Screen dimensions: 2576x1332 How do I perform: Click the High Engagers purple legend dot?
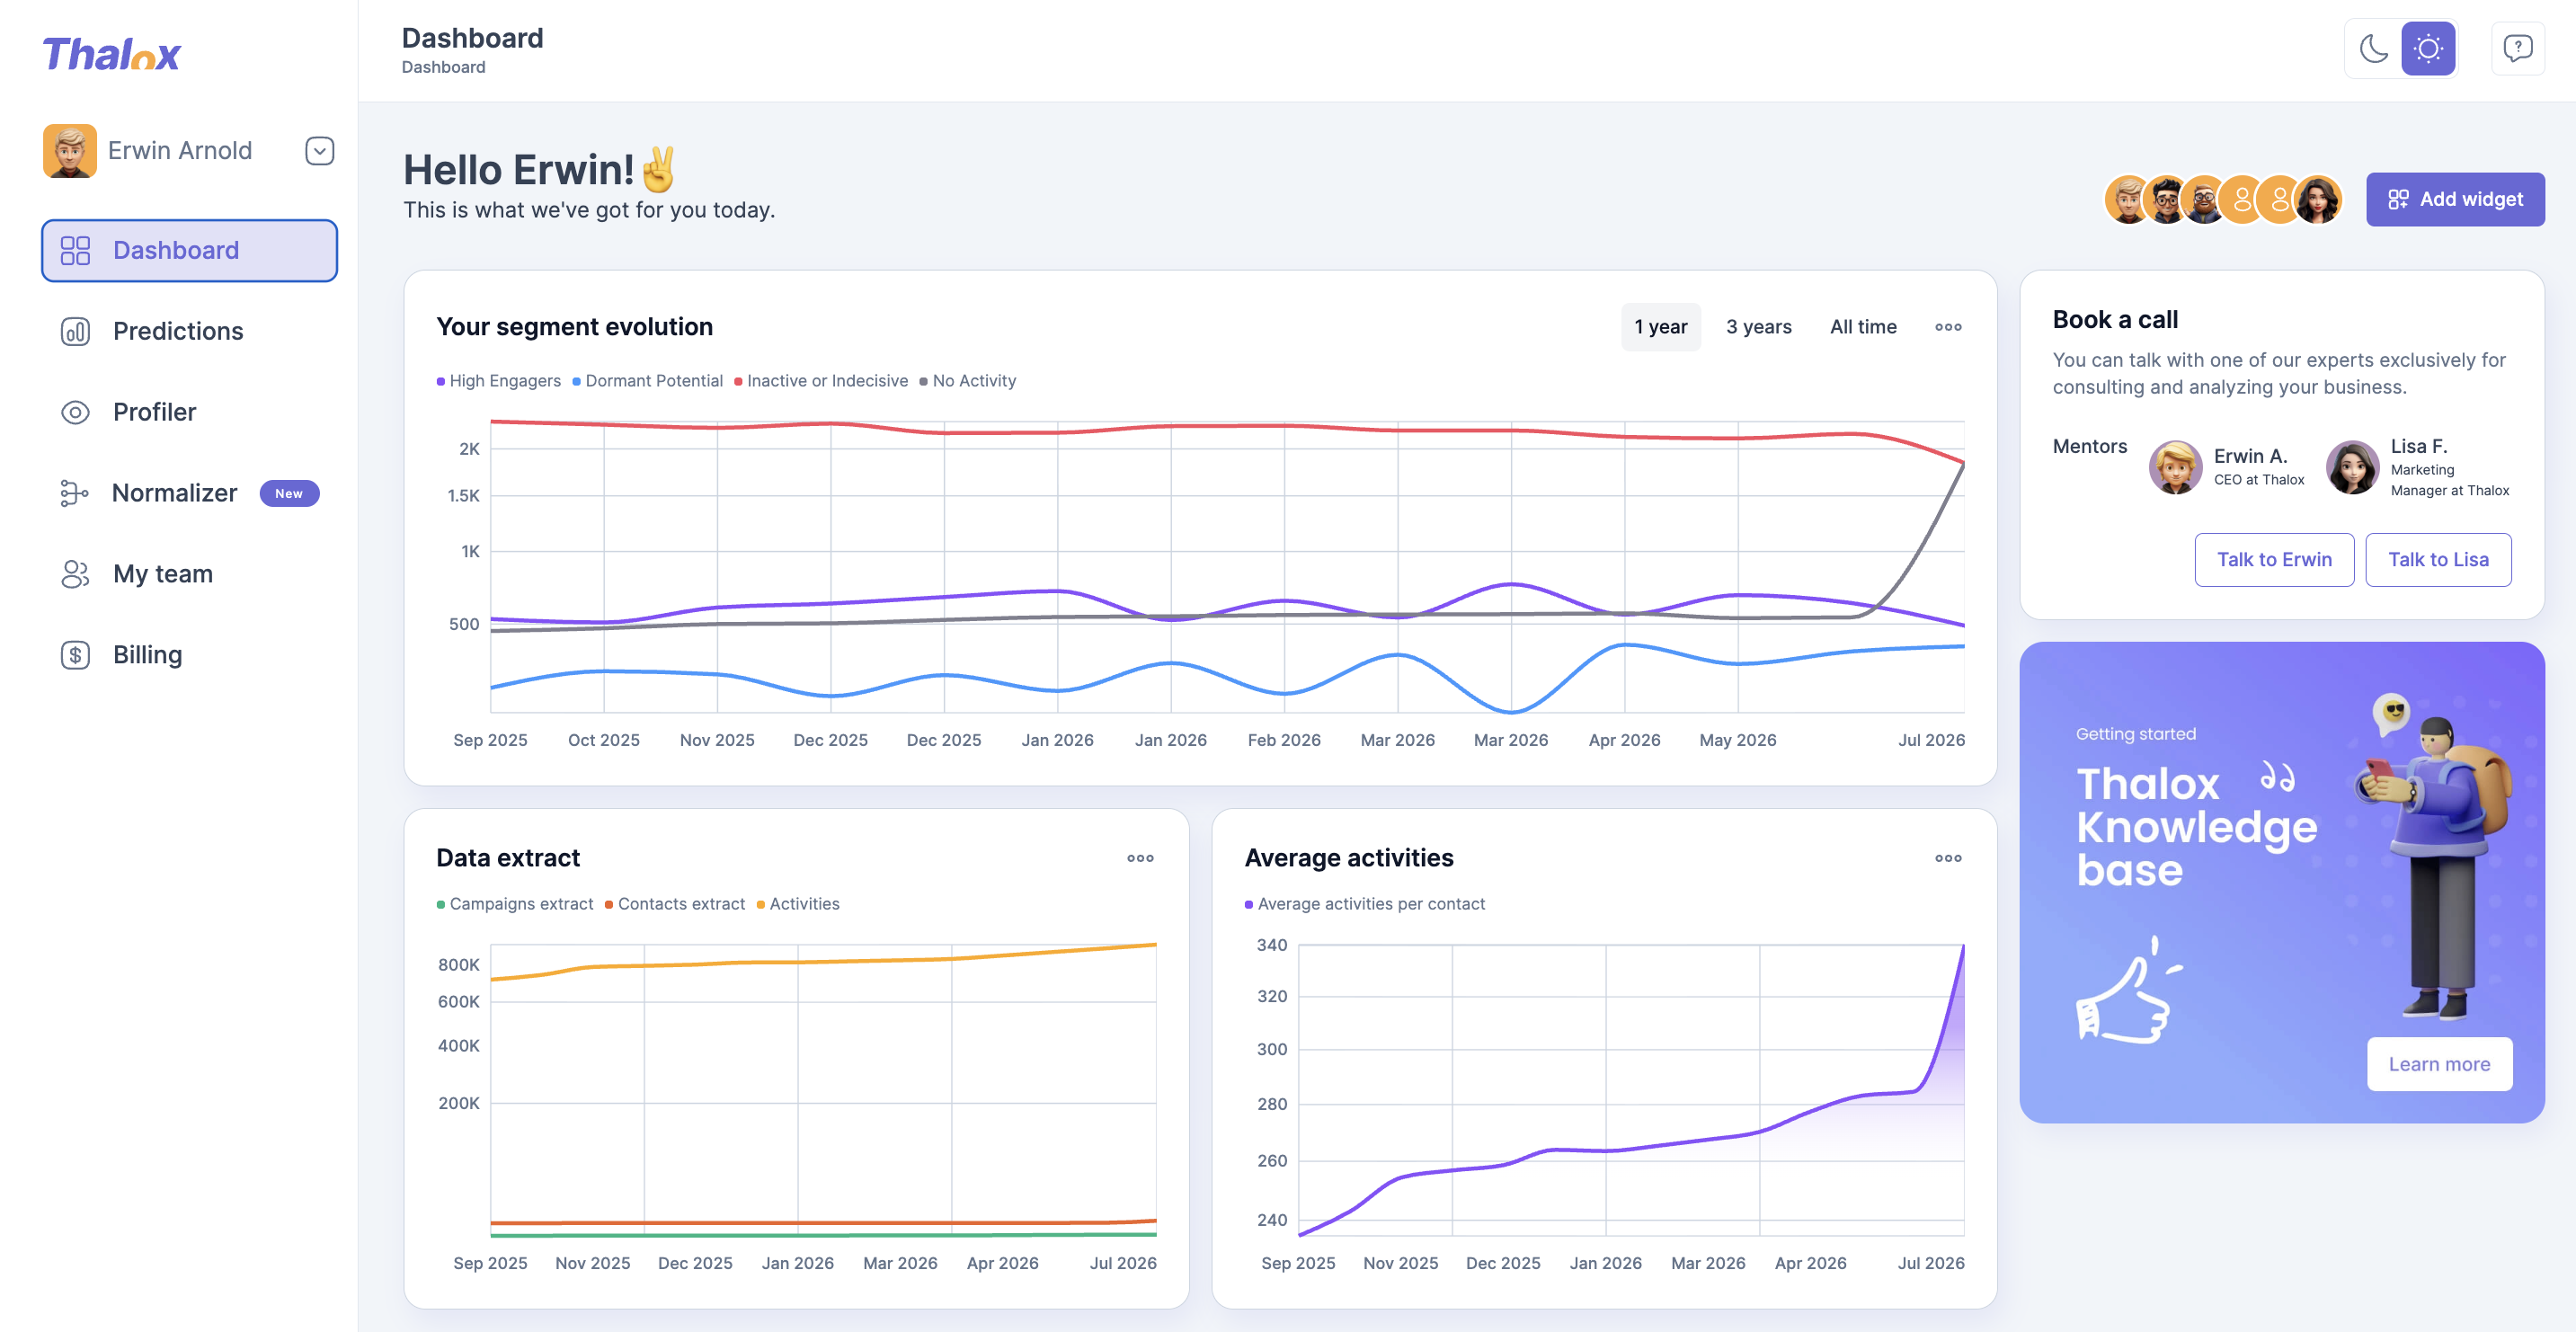coord(441,381)
